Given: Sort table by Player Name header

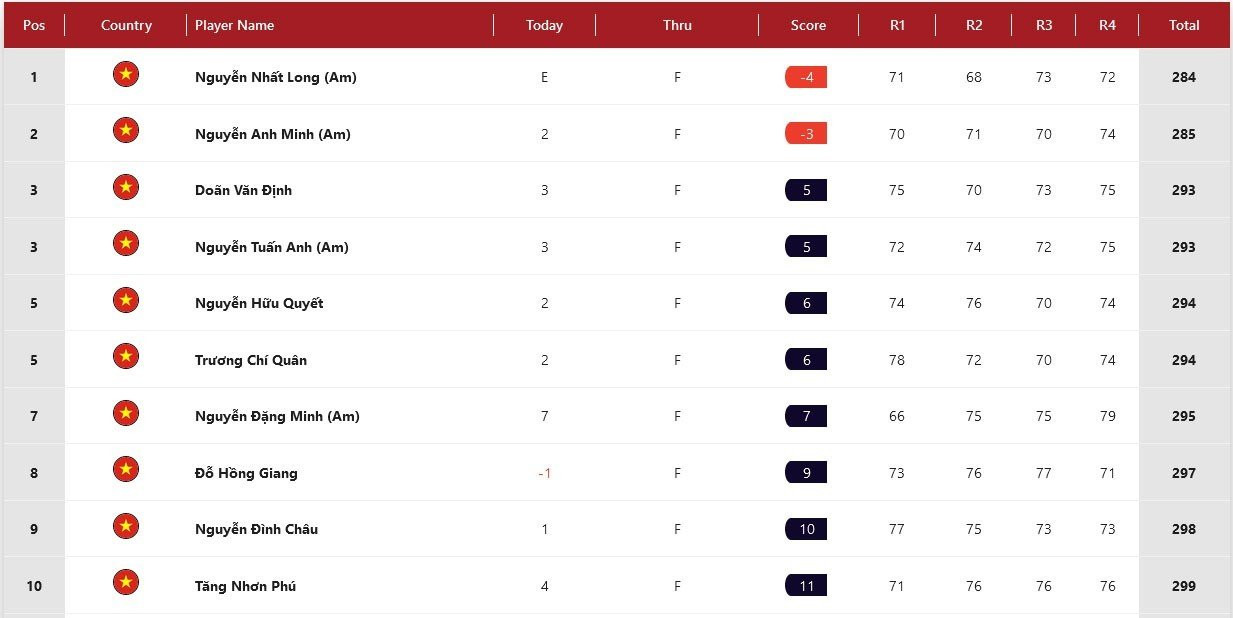Looking at the screenshot, I should (x=234, y=25).
